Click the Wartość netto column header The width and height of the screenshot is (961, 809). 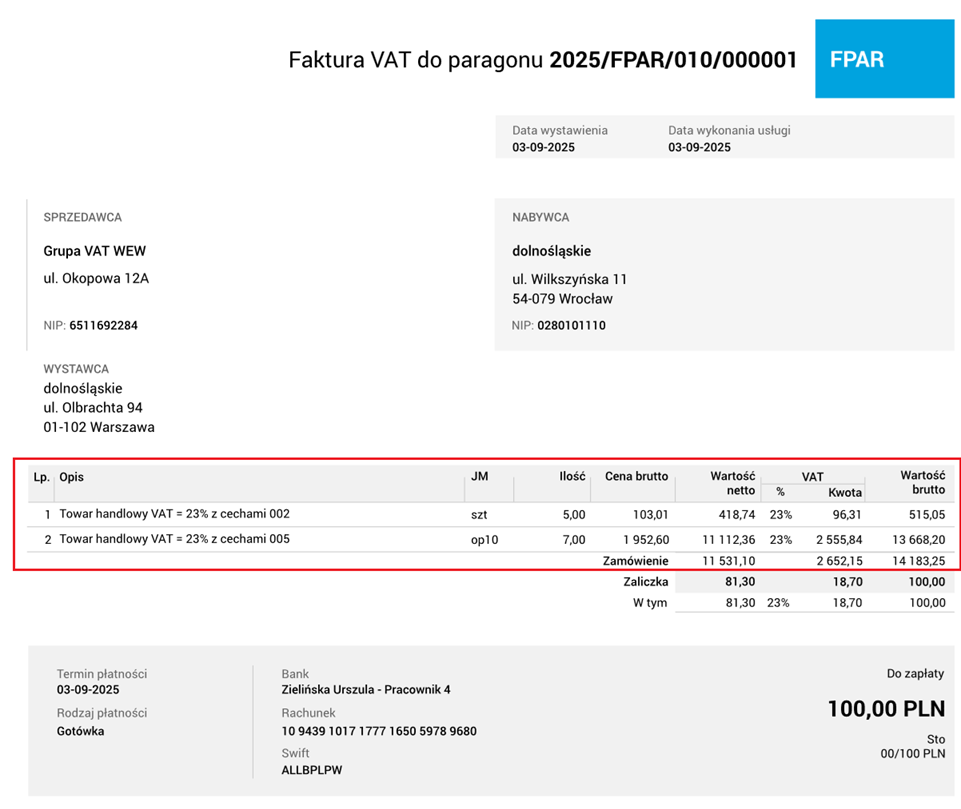(x=733, y=483)
